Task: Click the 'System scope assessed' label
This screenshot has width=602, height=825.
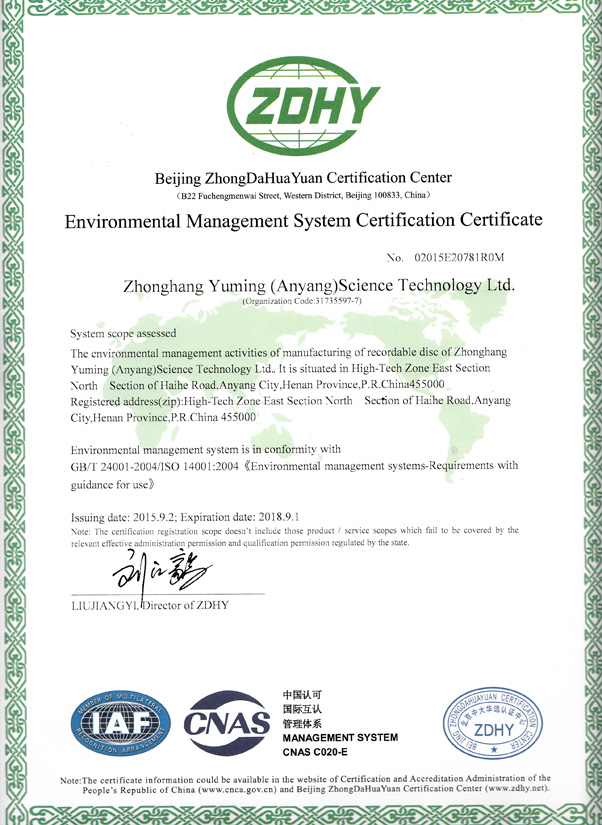Action: coord(123,334)
